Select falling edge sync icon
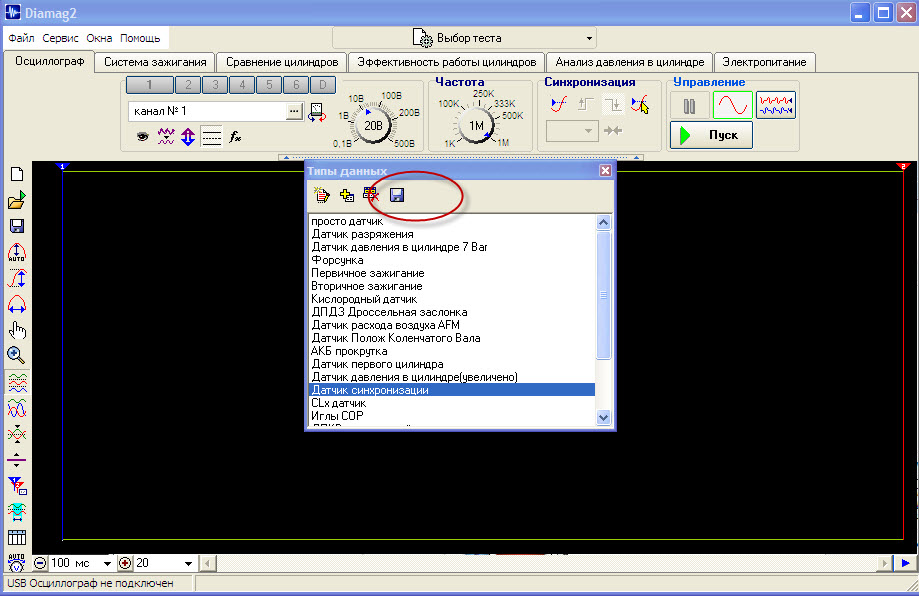 tap(613, 105)
